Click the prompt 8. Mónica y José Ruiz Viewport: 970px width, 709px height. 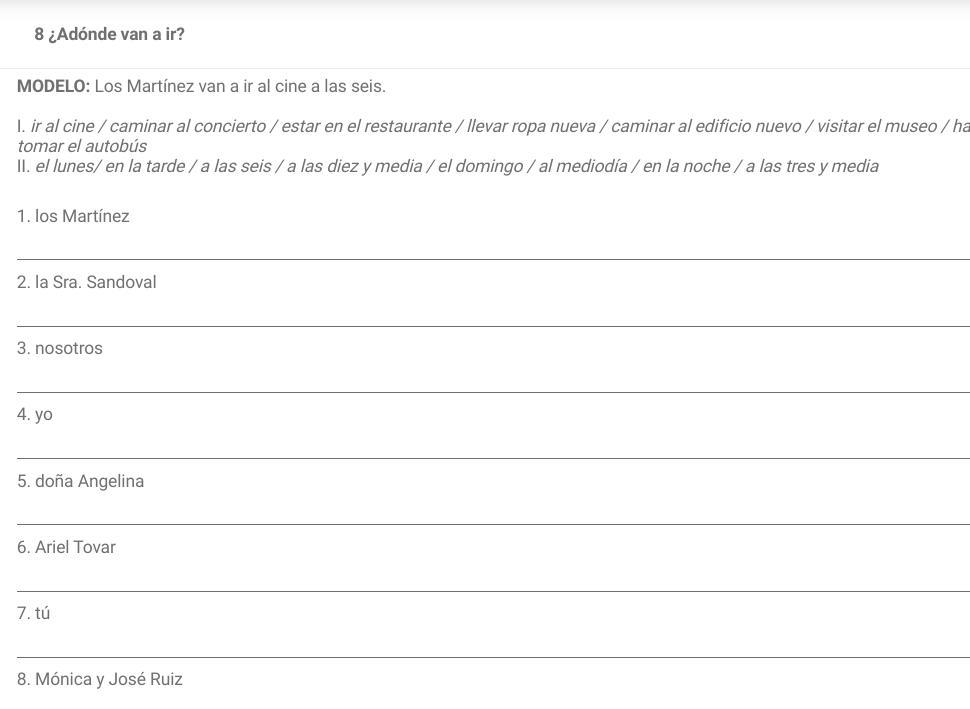(100, 679)
